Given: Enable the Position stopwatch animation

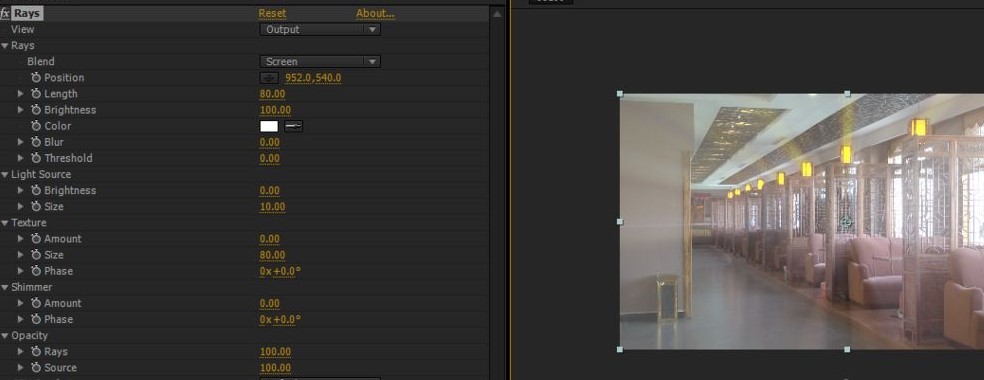Looking at the screenshot, I should click(x=36, y=77).
